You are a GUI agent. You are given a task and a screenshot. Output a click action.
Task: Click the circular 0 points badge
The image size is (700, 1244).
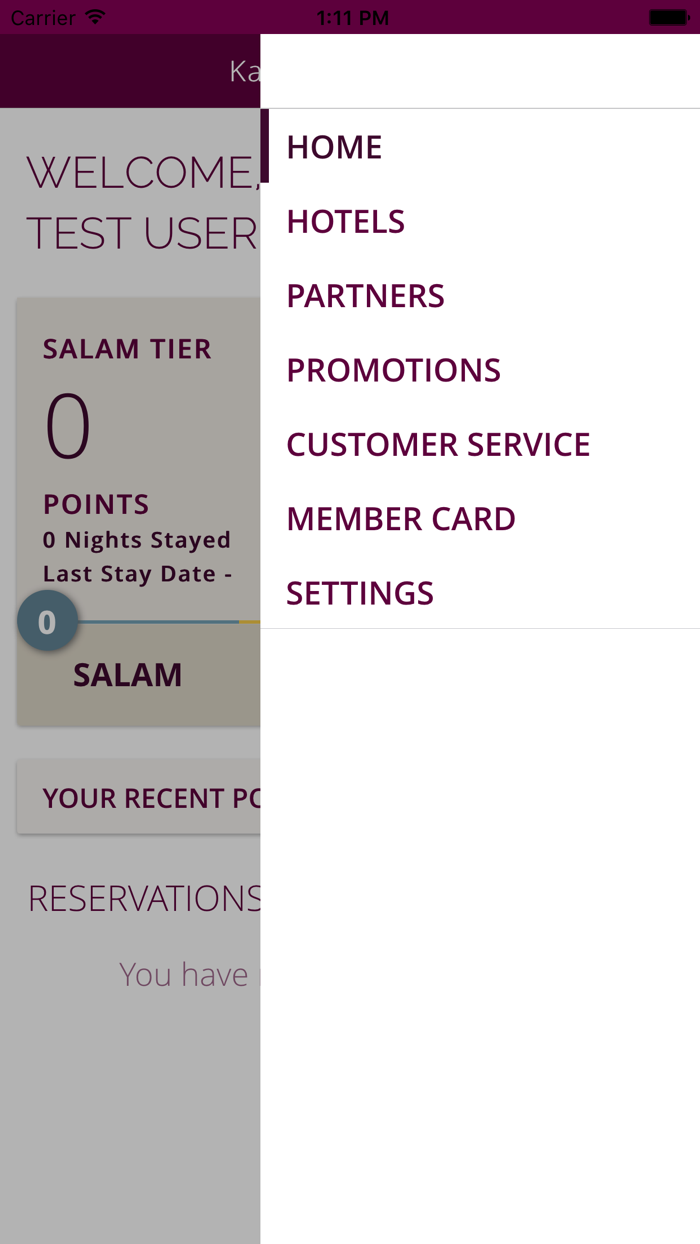47,620
